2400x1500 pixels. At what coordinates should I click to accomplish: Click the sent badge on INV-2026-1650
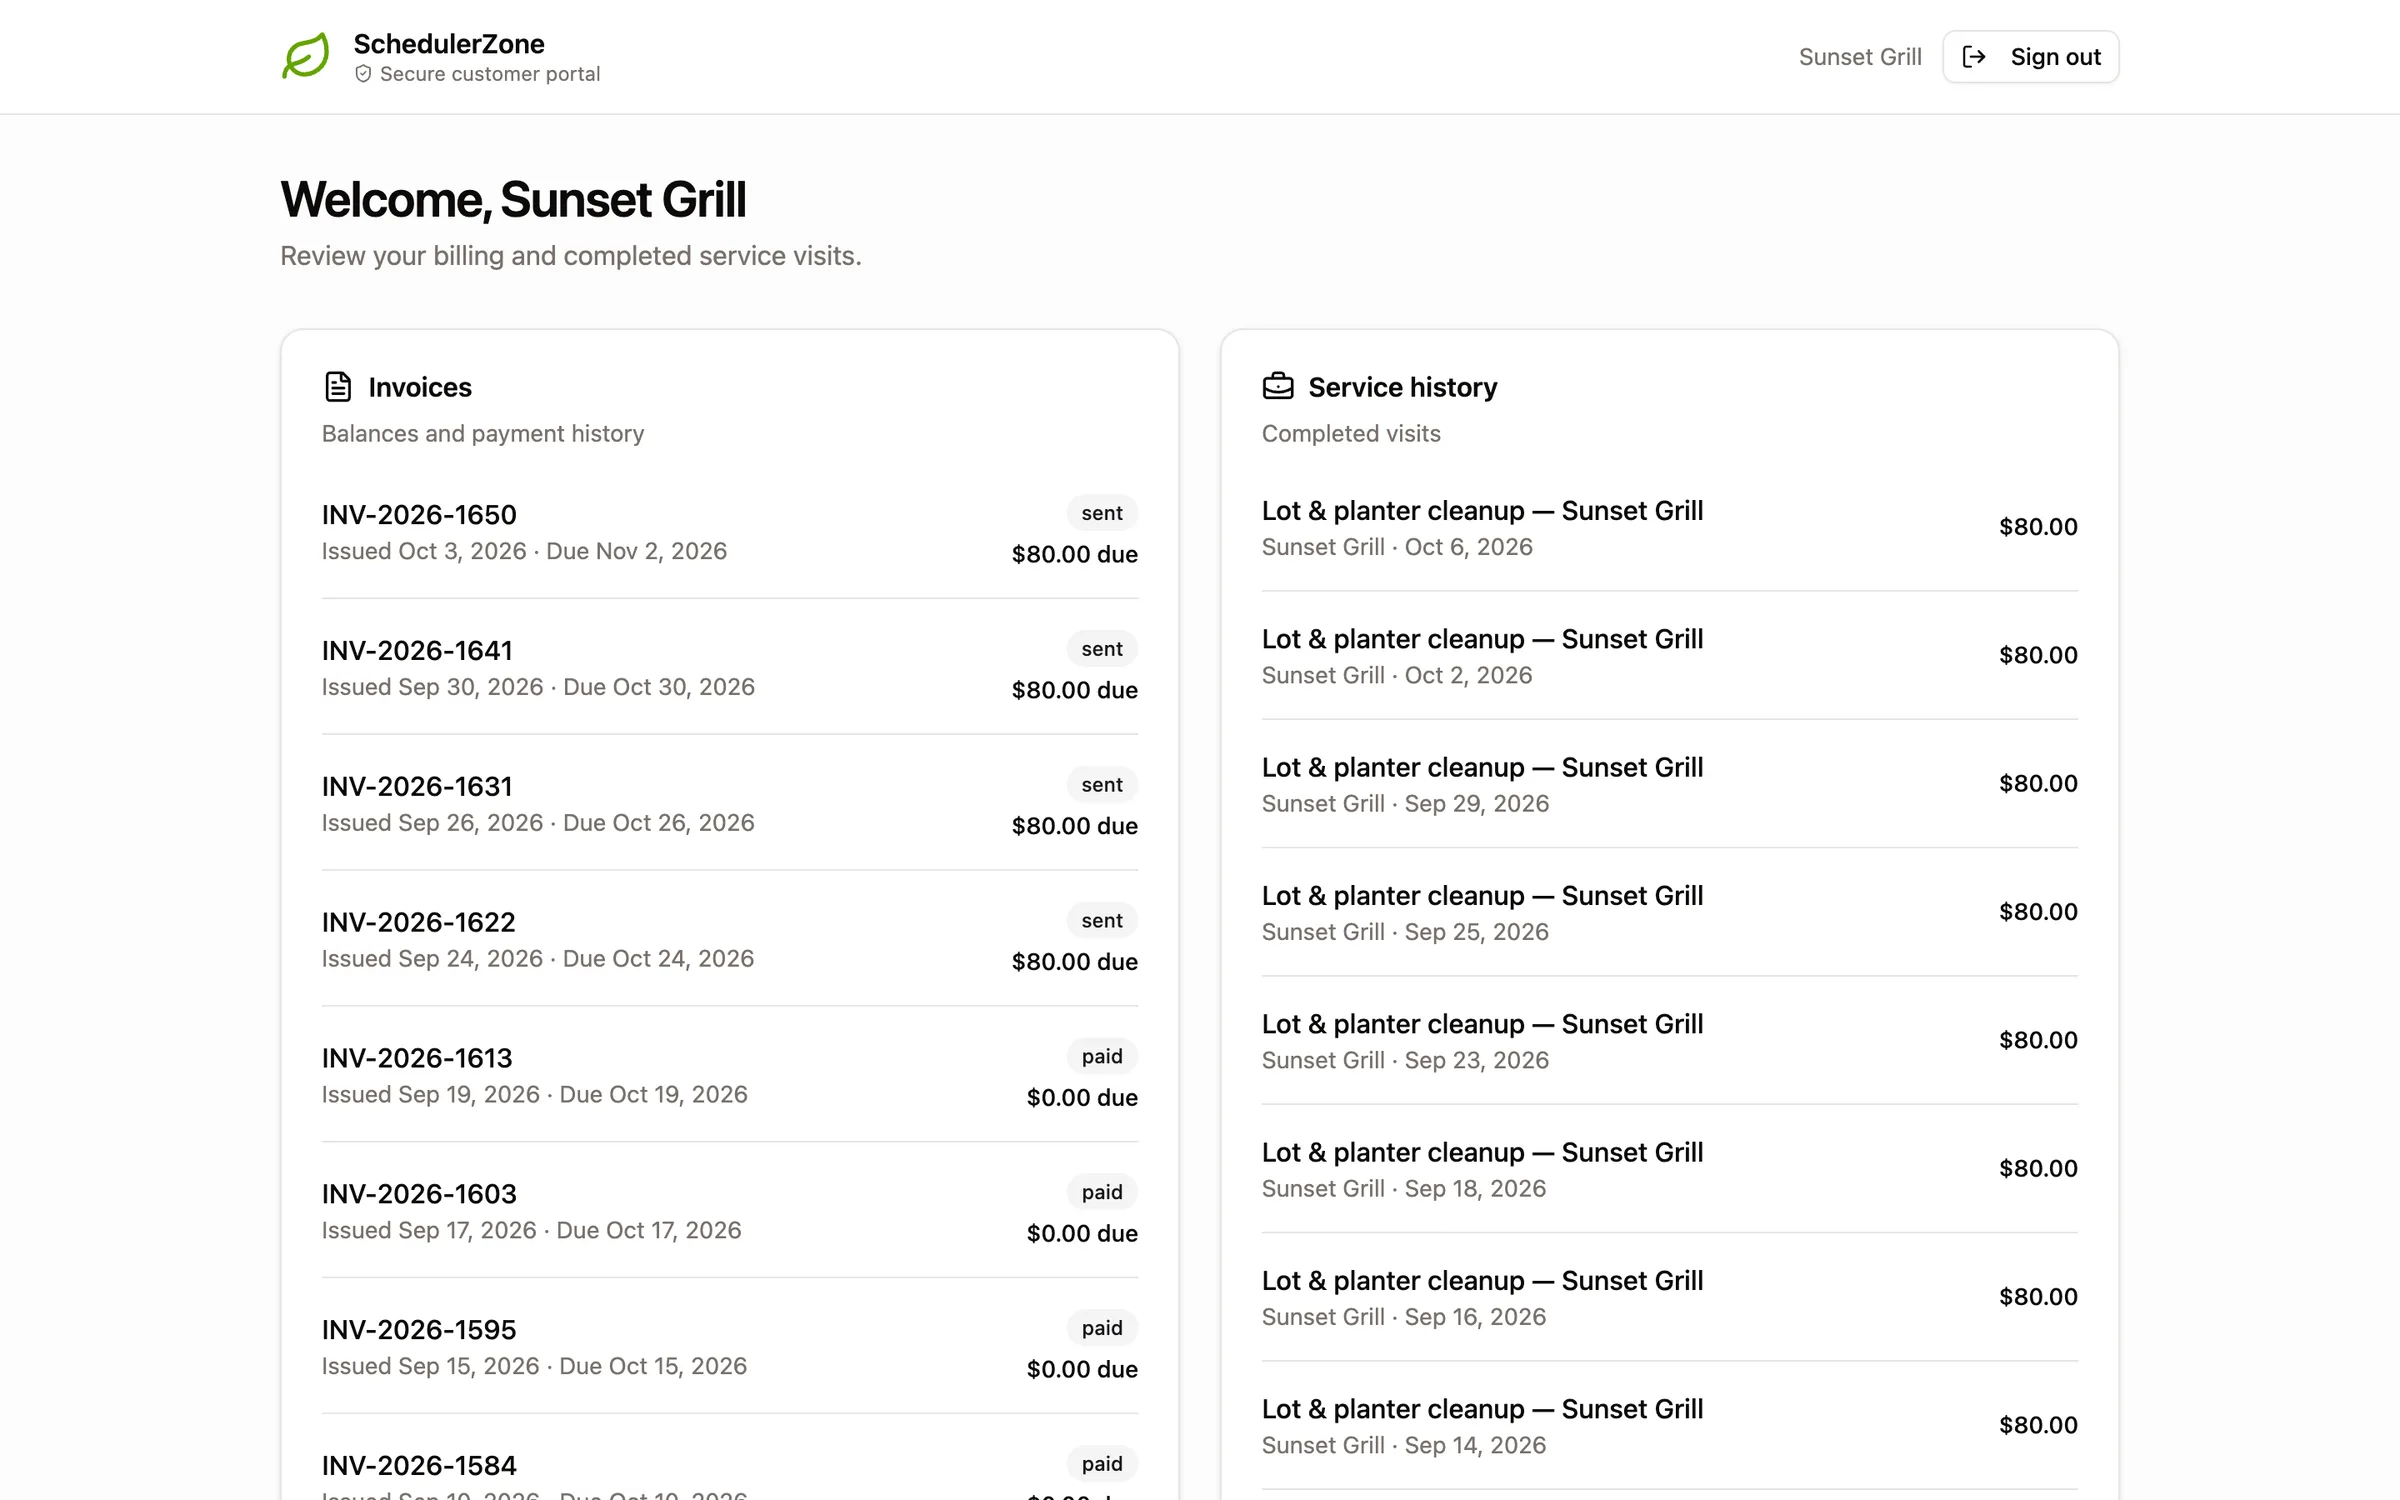pos(1102,513)
